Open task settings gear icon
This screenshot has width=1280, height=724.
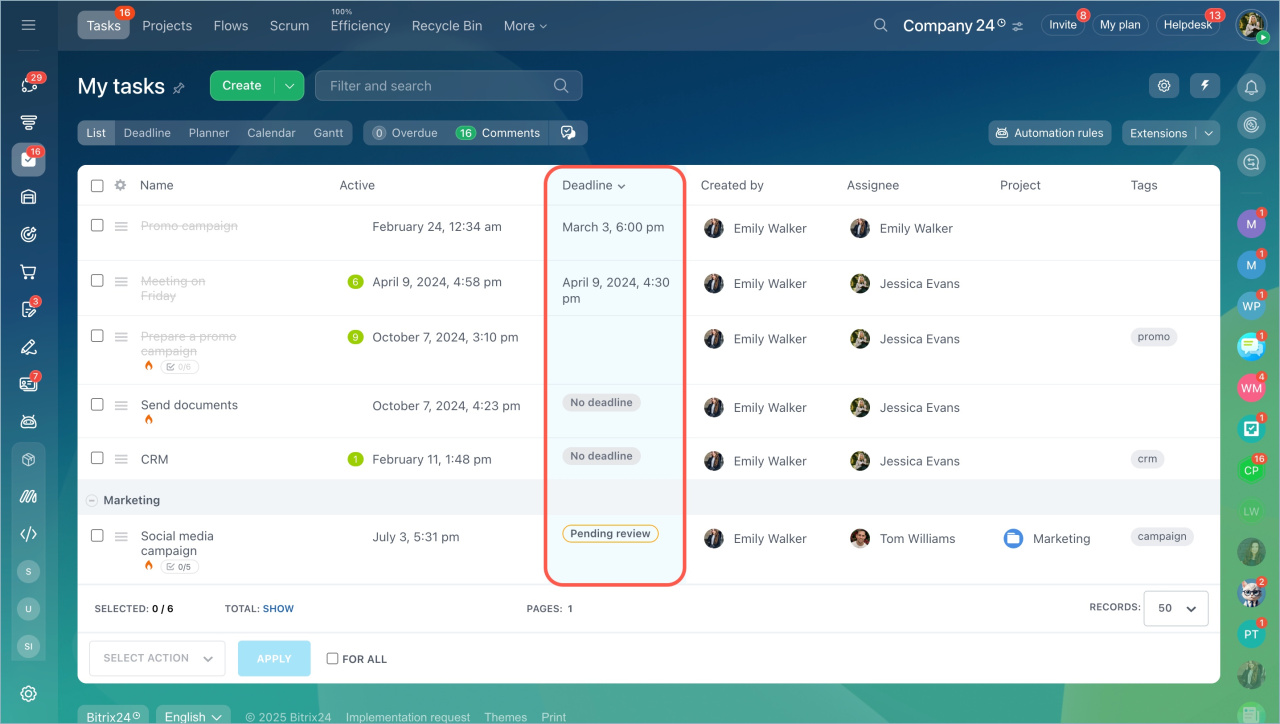1164,86
